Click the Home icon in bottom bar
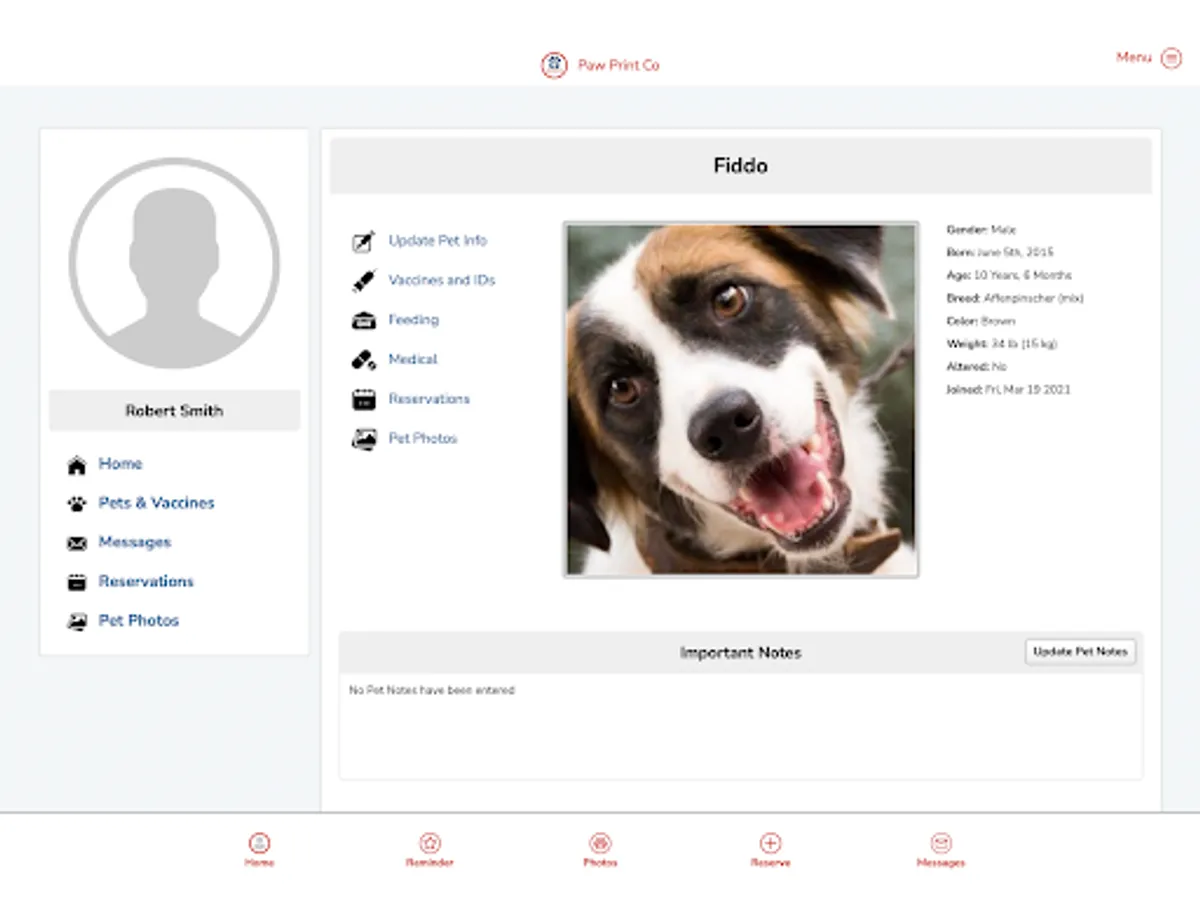The width and height of the screenshot is (1200, 900). 259,845
